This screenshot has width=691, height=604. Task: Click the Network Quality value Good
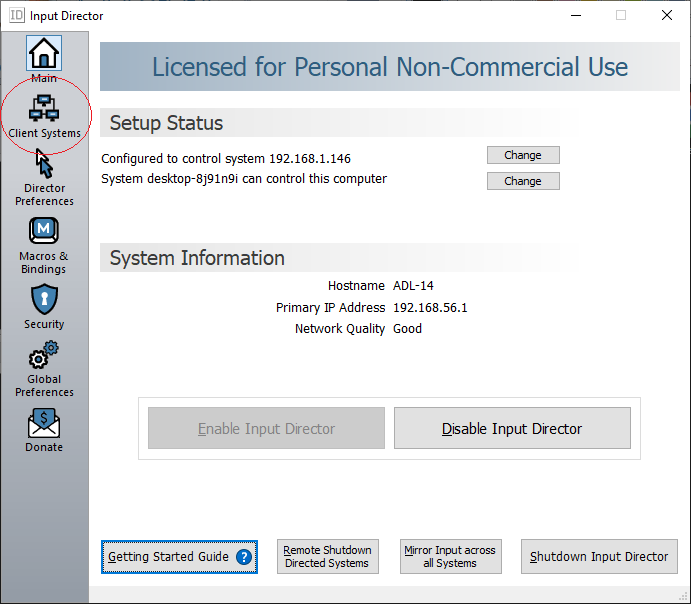(407, 329)
